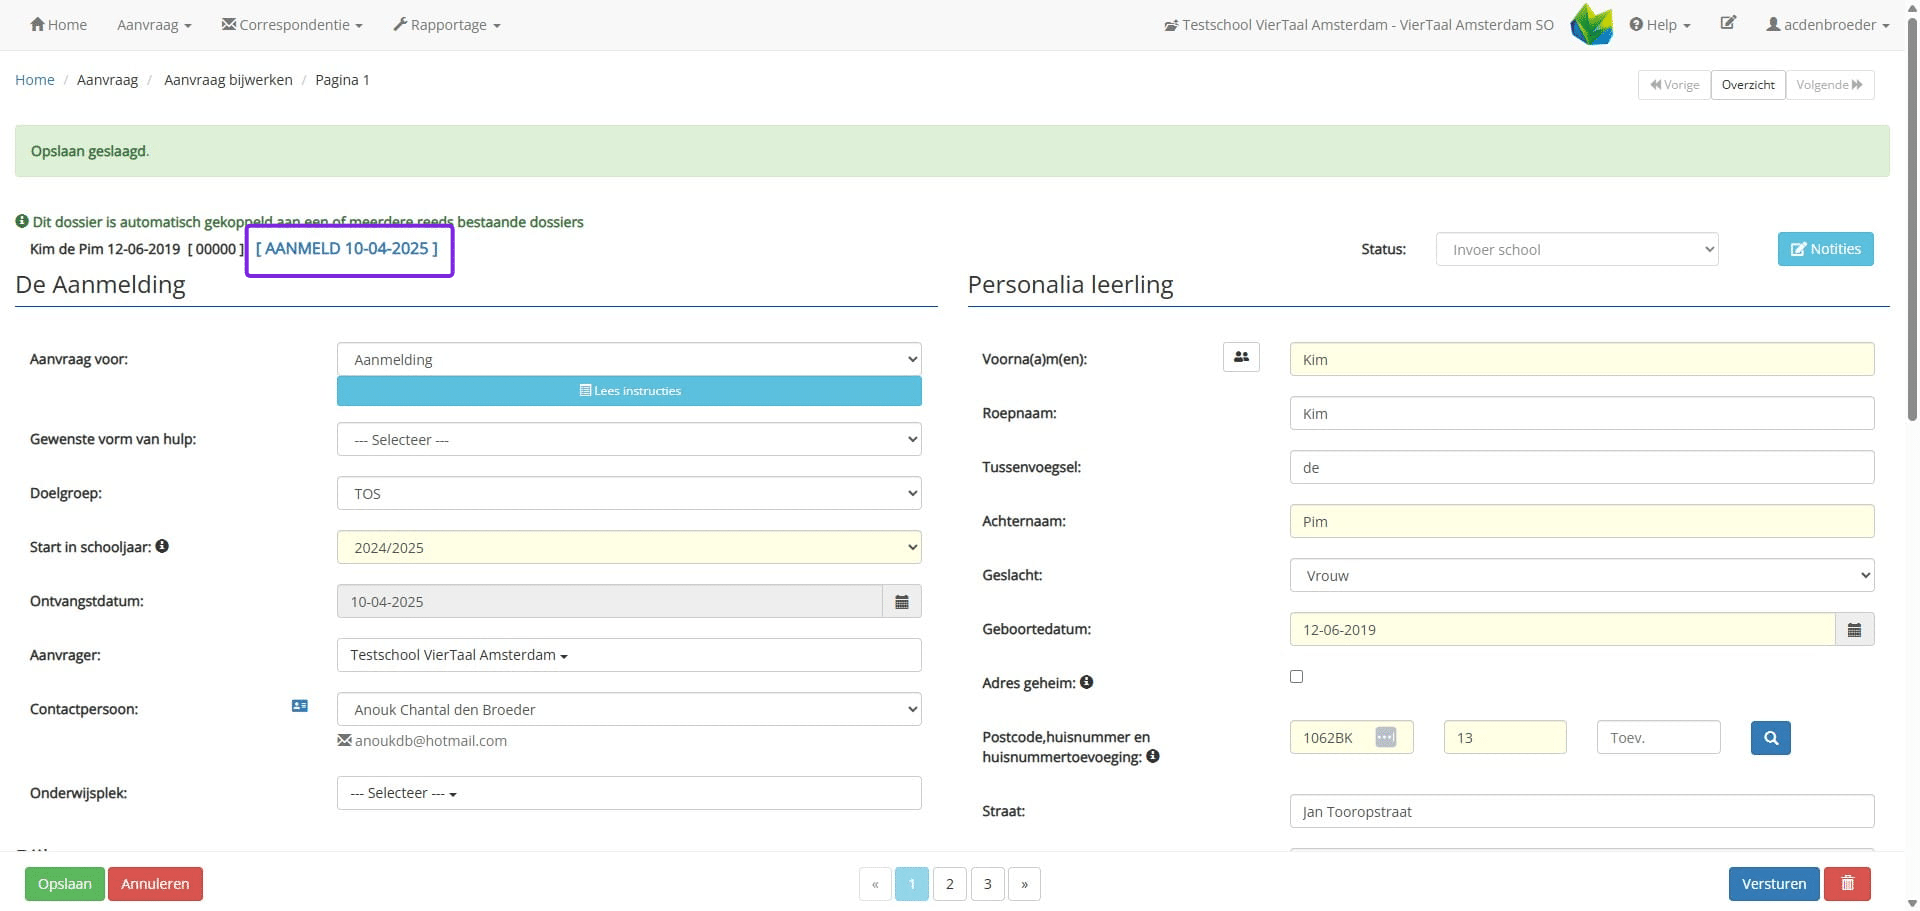Open calendar picker for Geboortedatum

coord(1854,630)
